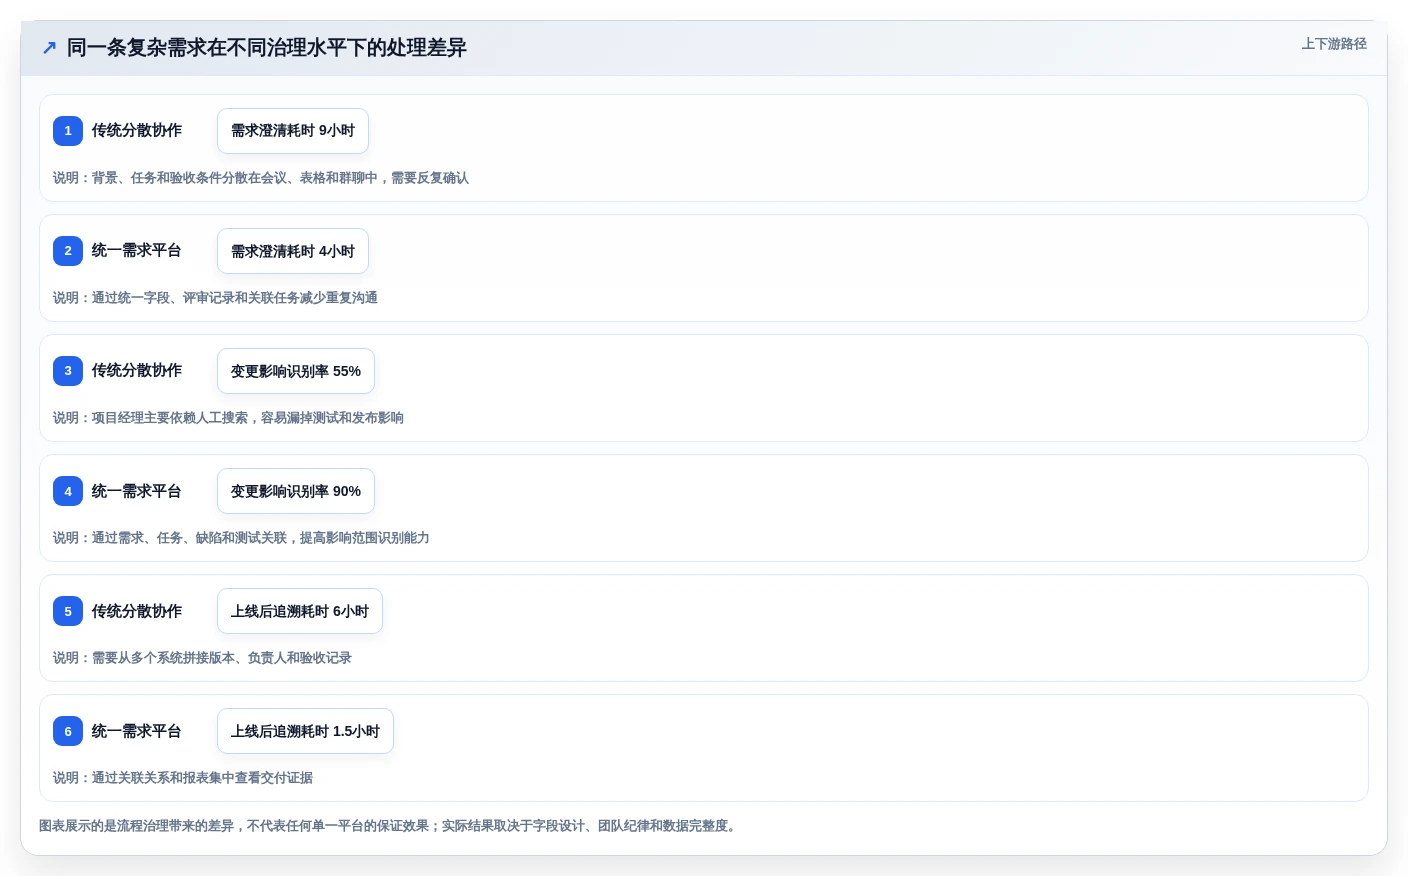Click 传统分散协作 label in step 1

(137, 131)
